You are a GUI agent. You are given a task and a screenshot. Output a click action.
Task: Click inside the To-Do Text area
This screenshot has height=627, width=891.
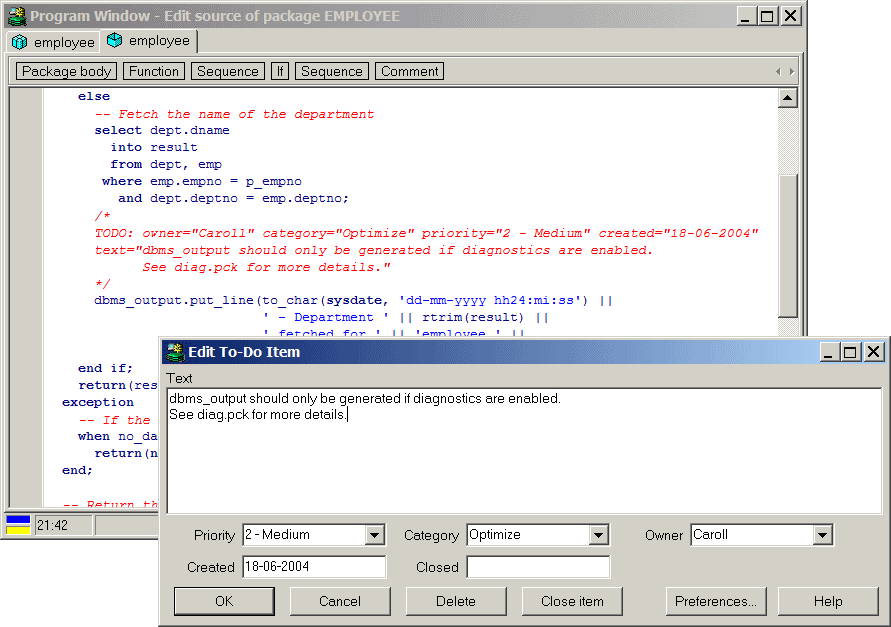pos(524,451)
